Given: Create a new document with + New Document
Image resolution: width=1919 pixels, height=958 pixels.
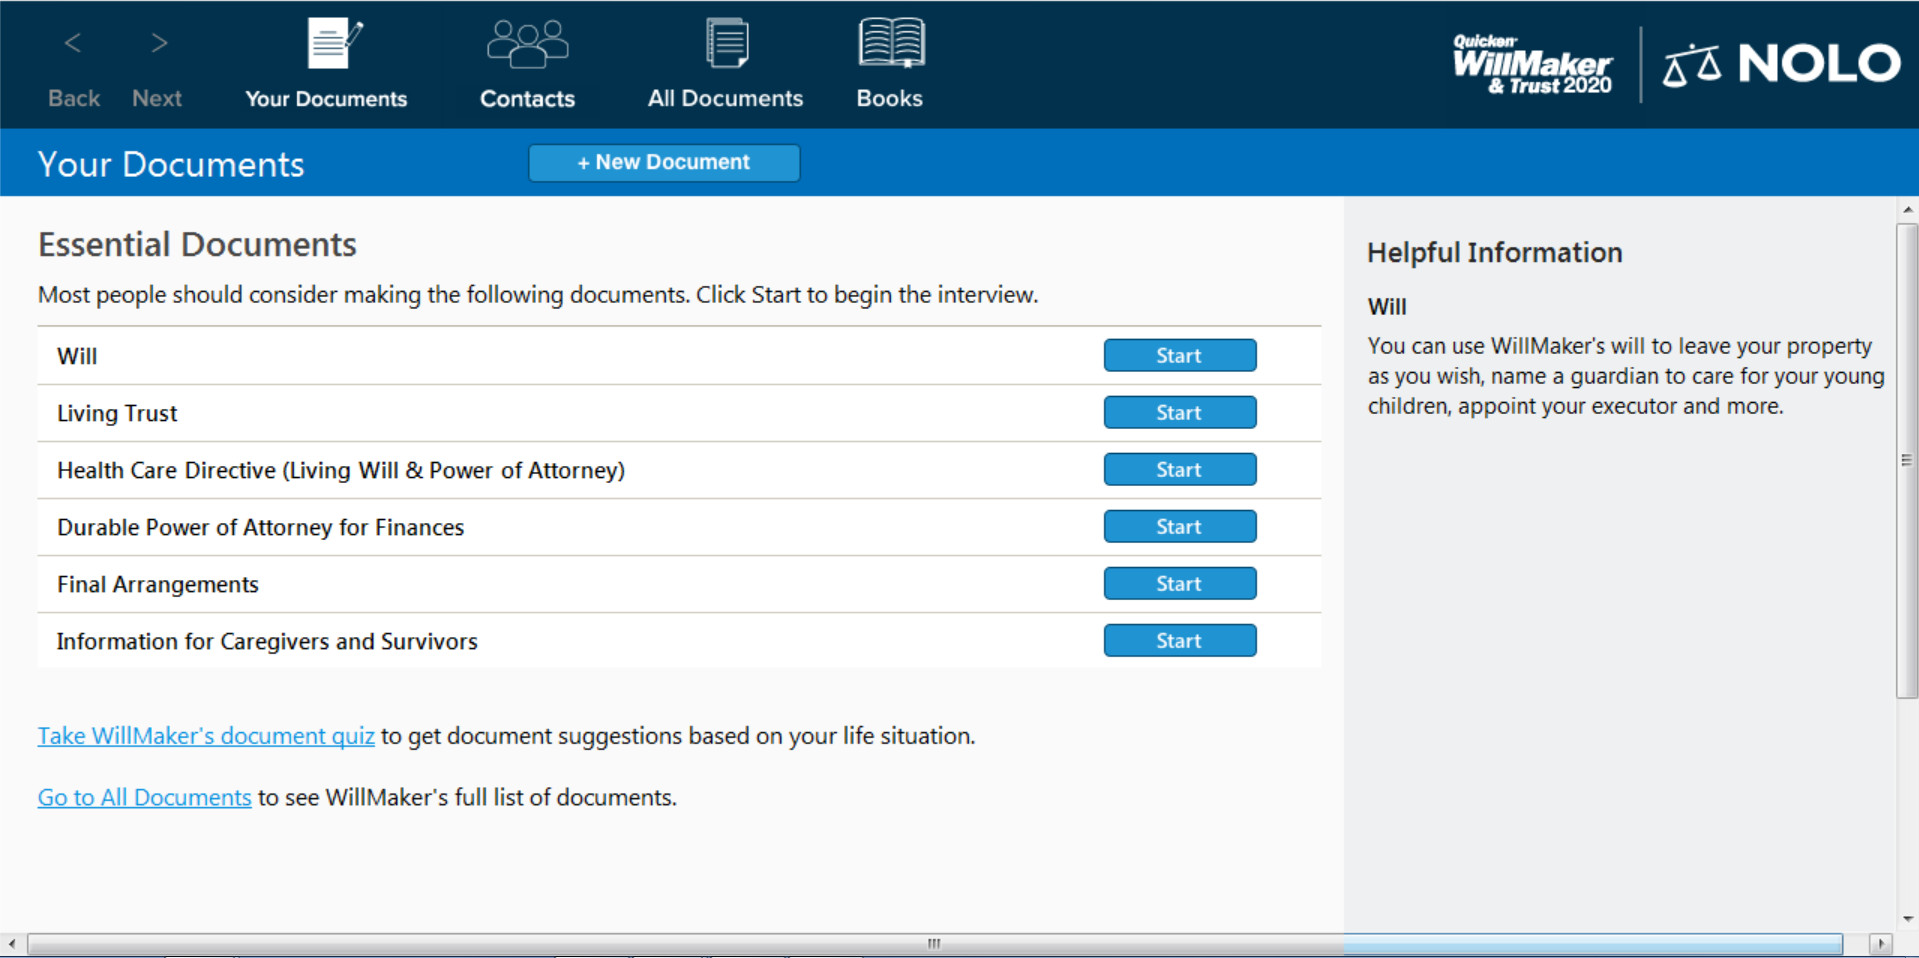Looking at the screenshot, I should 663,162.
